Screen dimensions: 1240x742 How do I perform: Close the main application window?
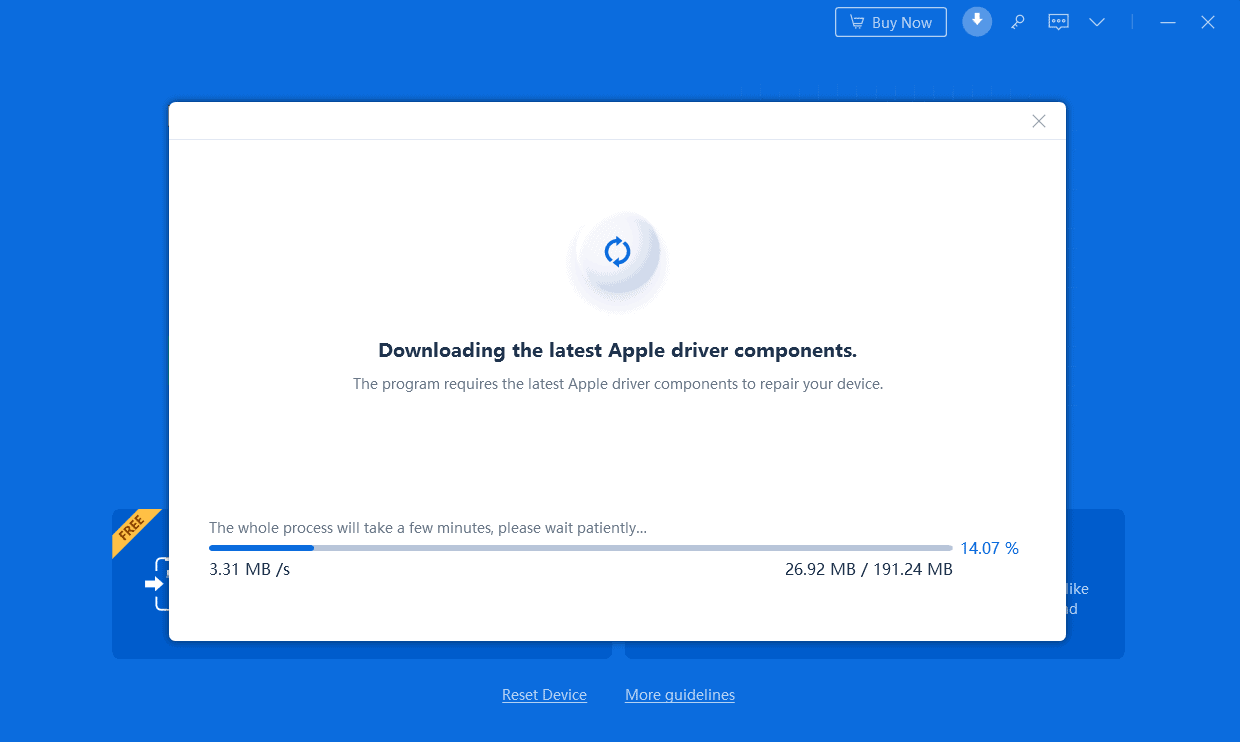point(1208,22)
